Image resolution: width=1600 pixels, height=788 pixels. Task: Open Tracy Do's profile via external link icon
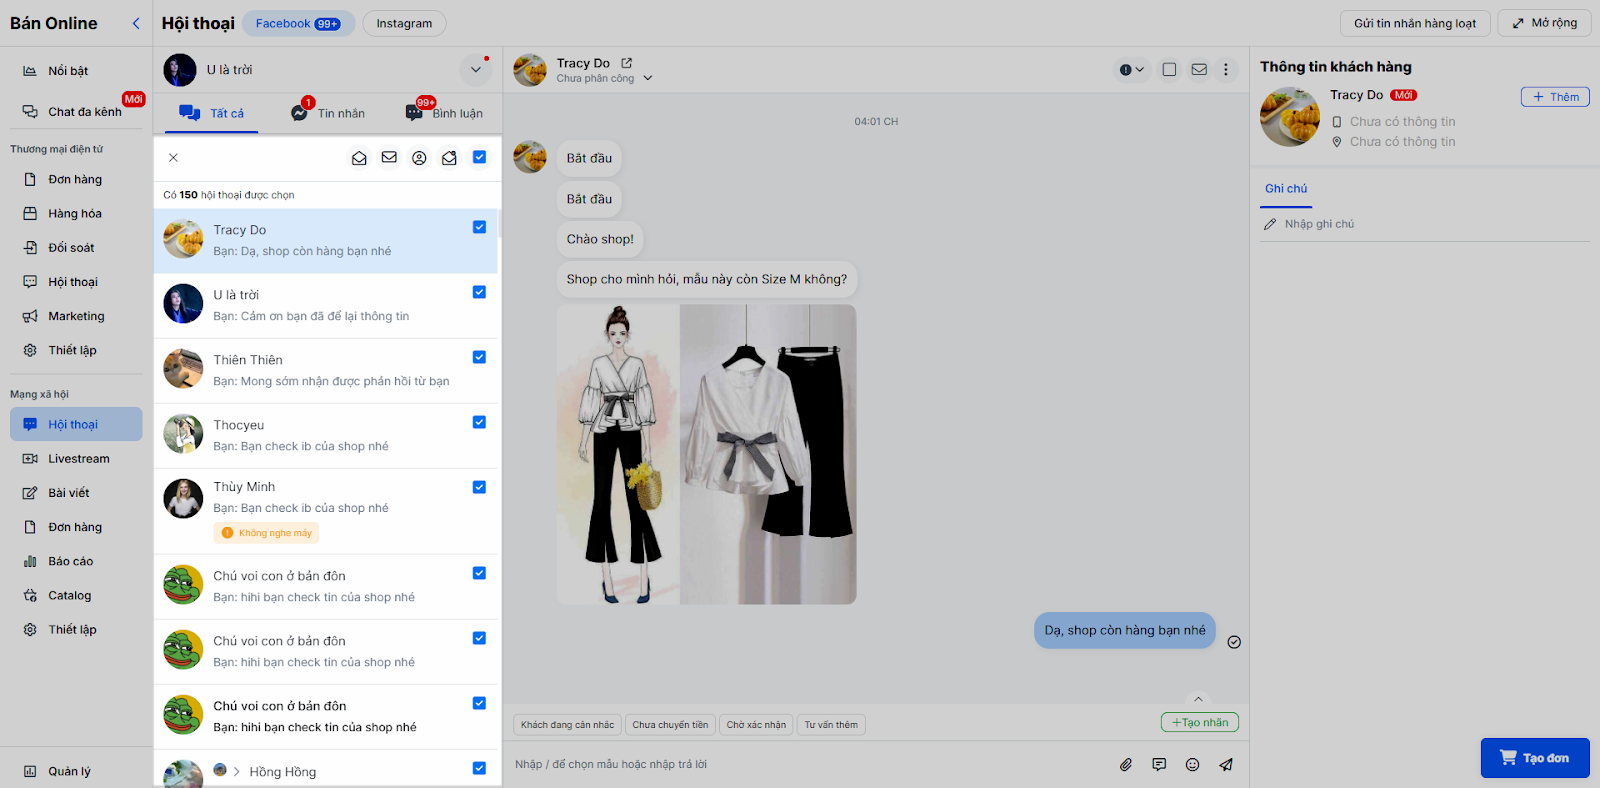626,63
